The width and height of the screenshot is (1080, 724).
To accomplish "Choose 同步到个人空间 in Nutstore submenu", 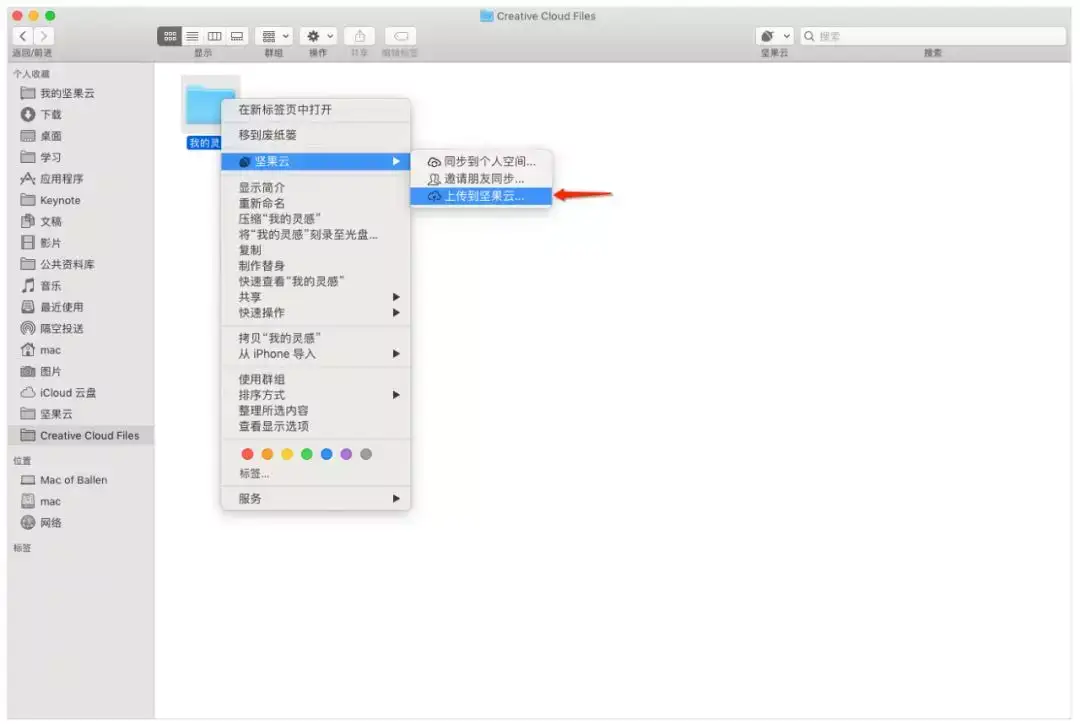I will pos(481,161).
